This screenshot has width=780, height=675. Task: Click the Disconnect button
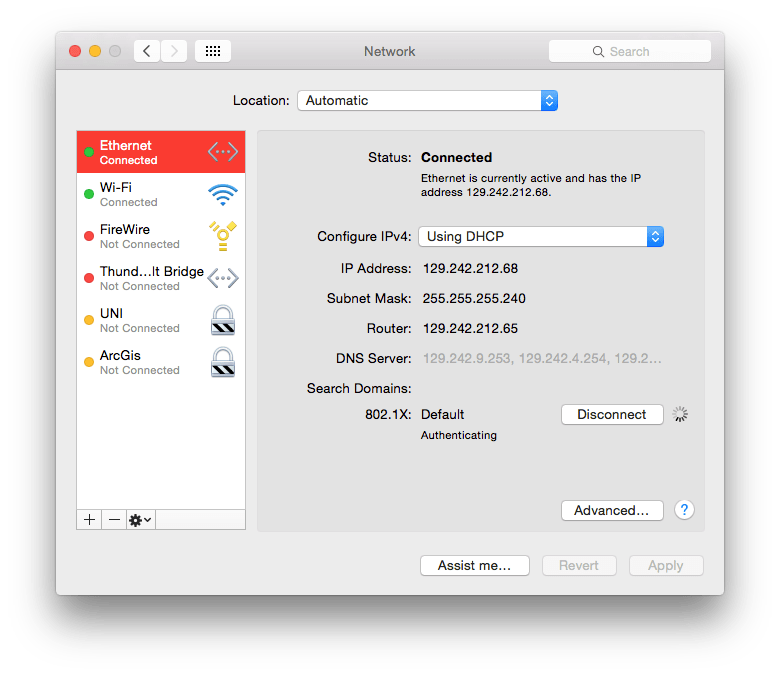612,414
